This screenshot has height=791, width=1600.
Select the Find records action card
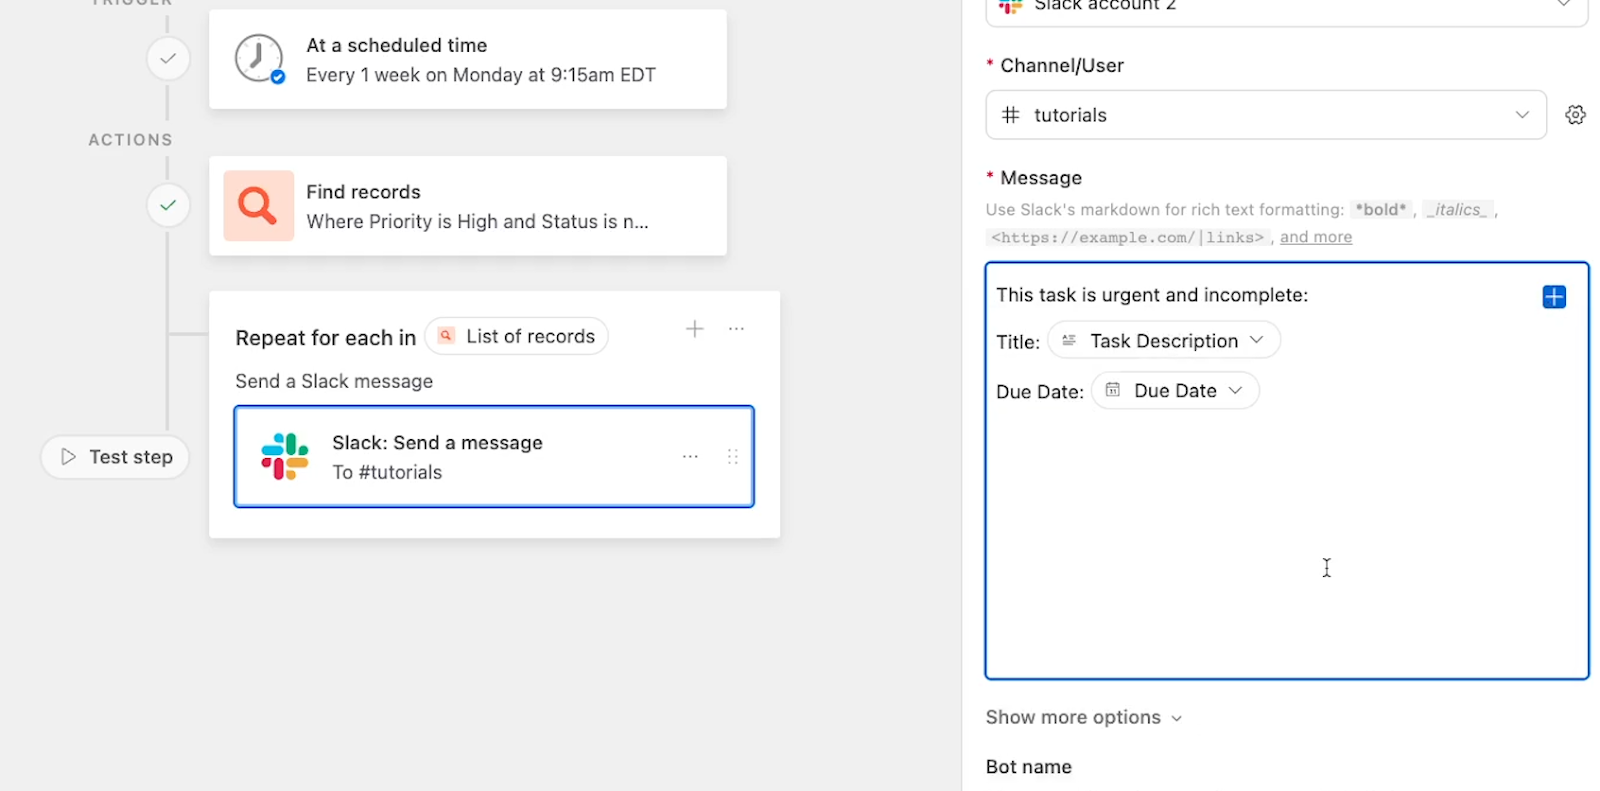[x=468, y=206]
